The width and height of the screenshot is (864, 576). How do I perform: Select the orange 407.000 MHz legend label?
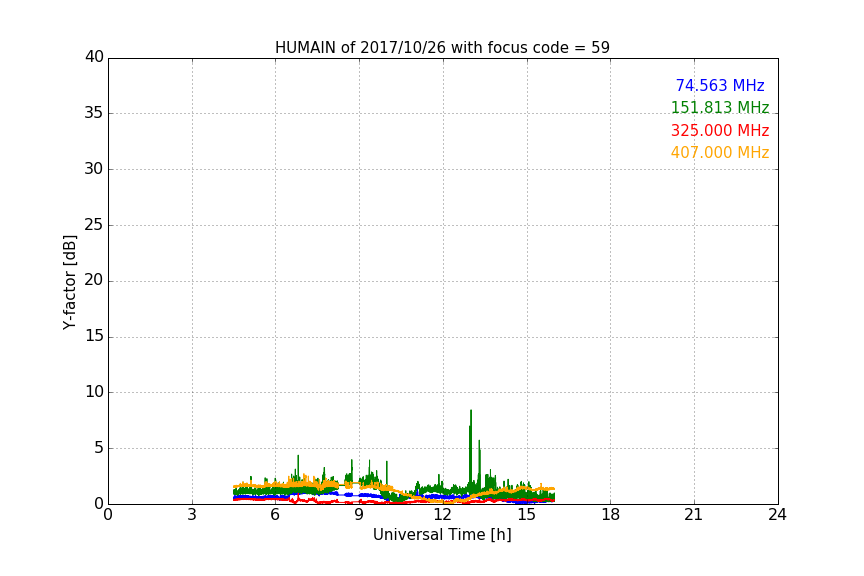[720, 153]
